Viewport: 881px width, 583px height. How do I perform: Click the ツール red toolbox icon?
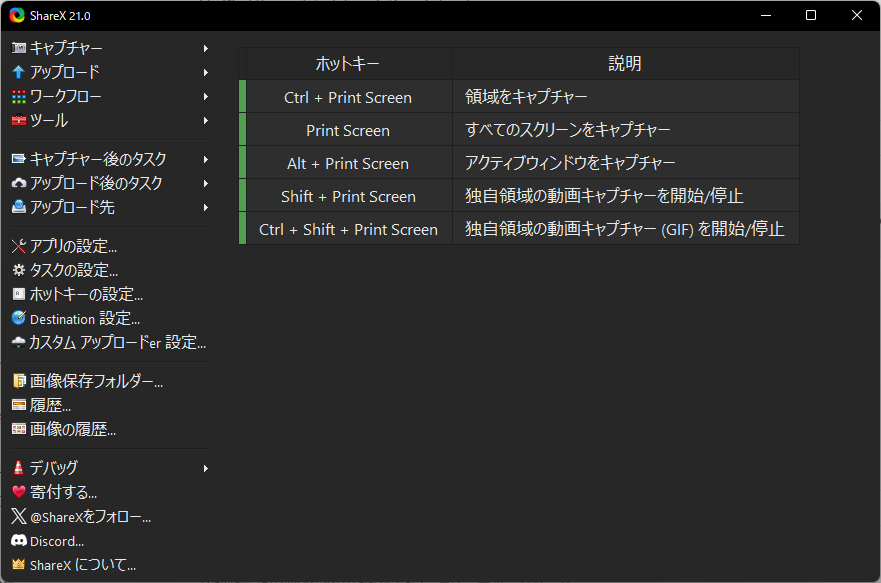pos(19,121)
